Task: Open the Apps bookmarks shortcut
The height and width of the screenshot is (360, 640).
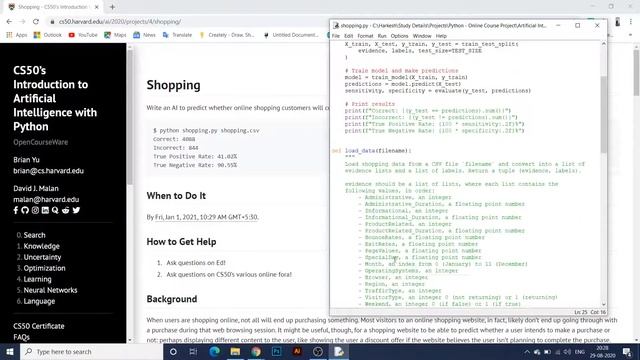Action: tap(17, 35)
